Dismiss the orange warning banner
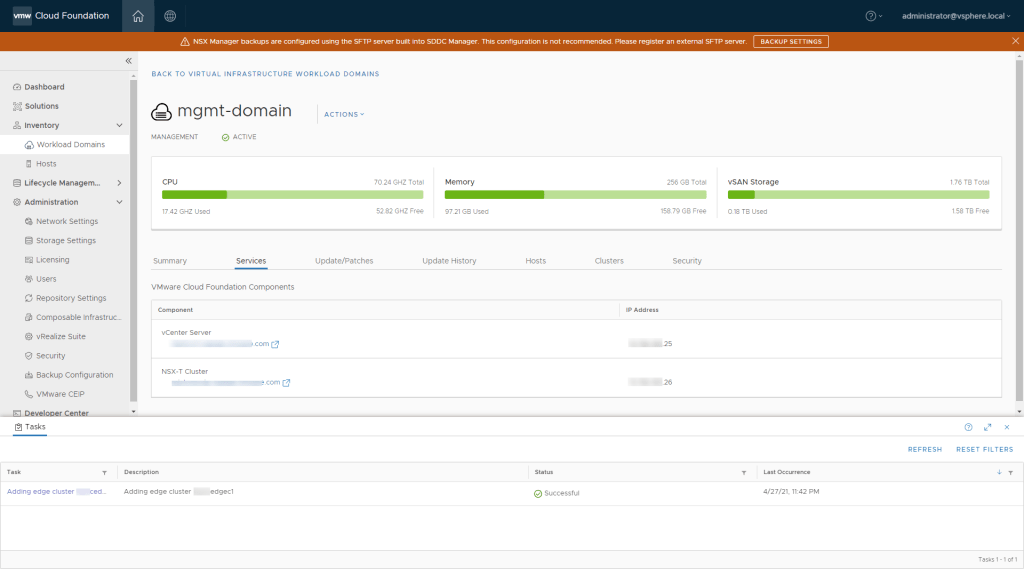1024x569 pixels. point(1015,41)
